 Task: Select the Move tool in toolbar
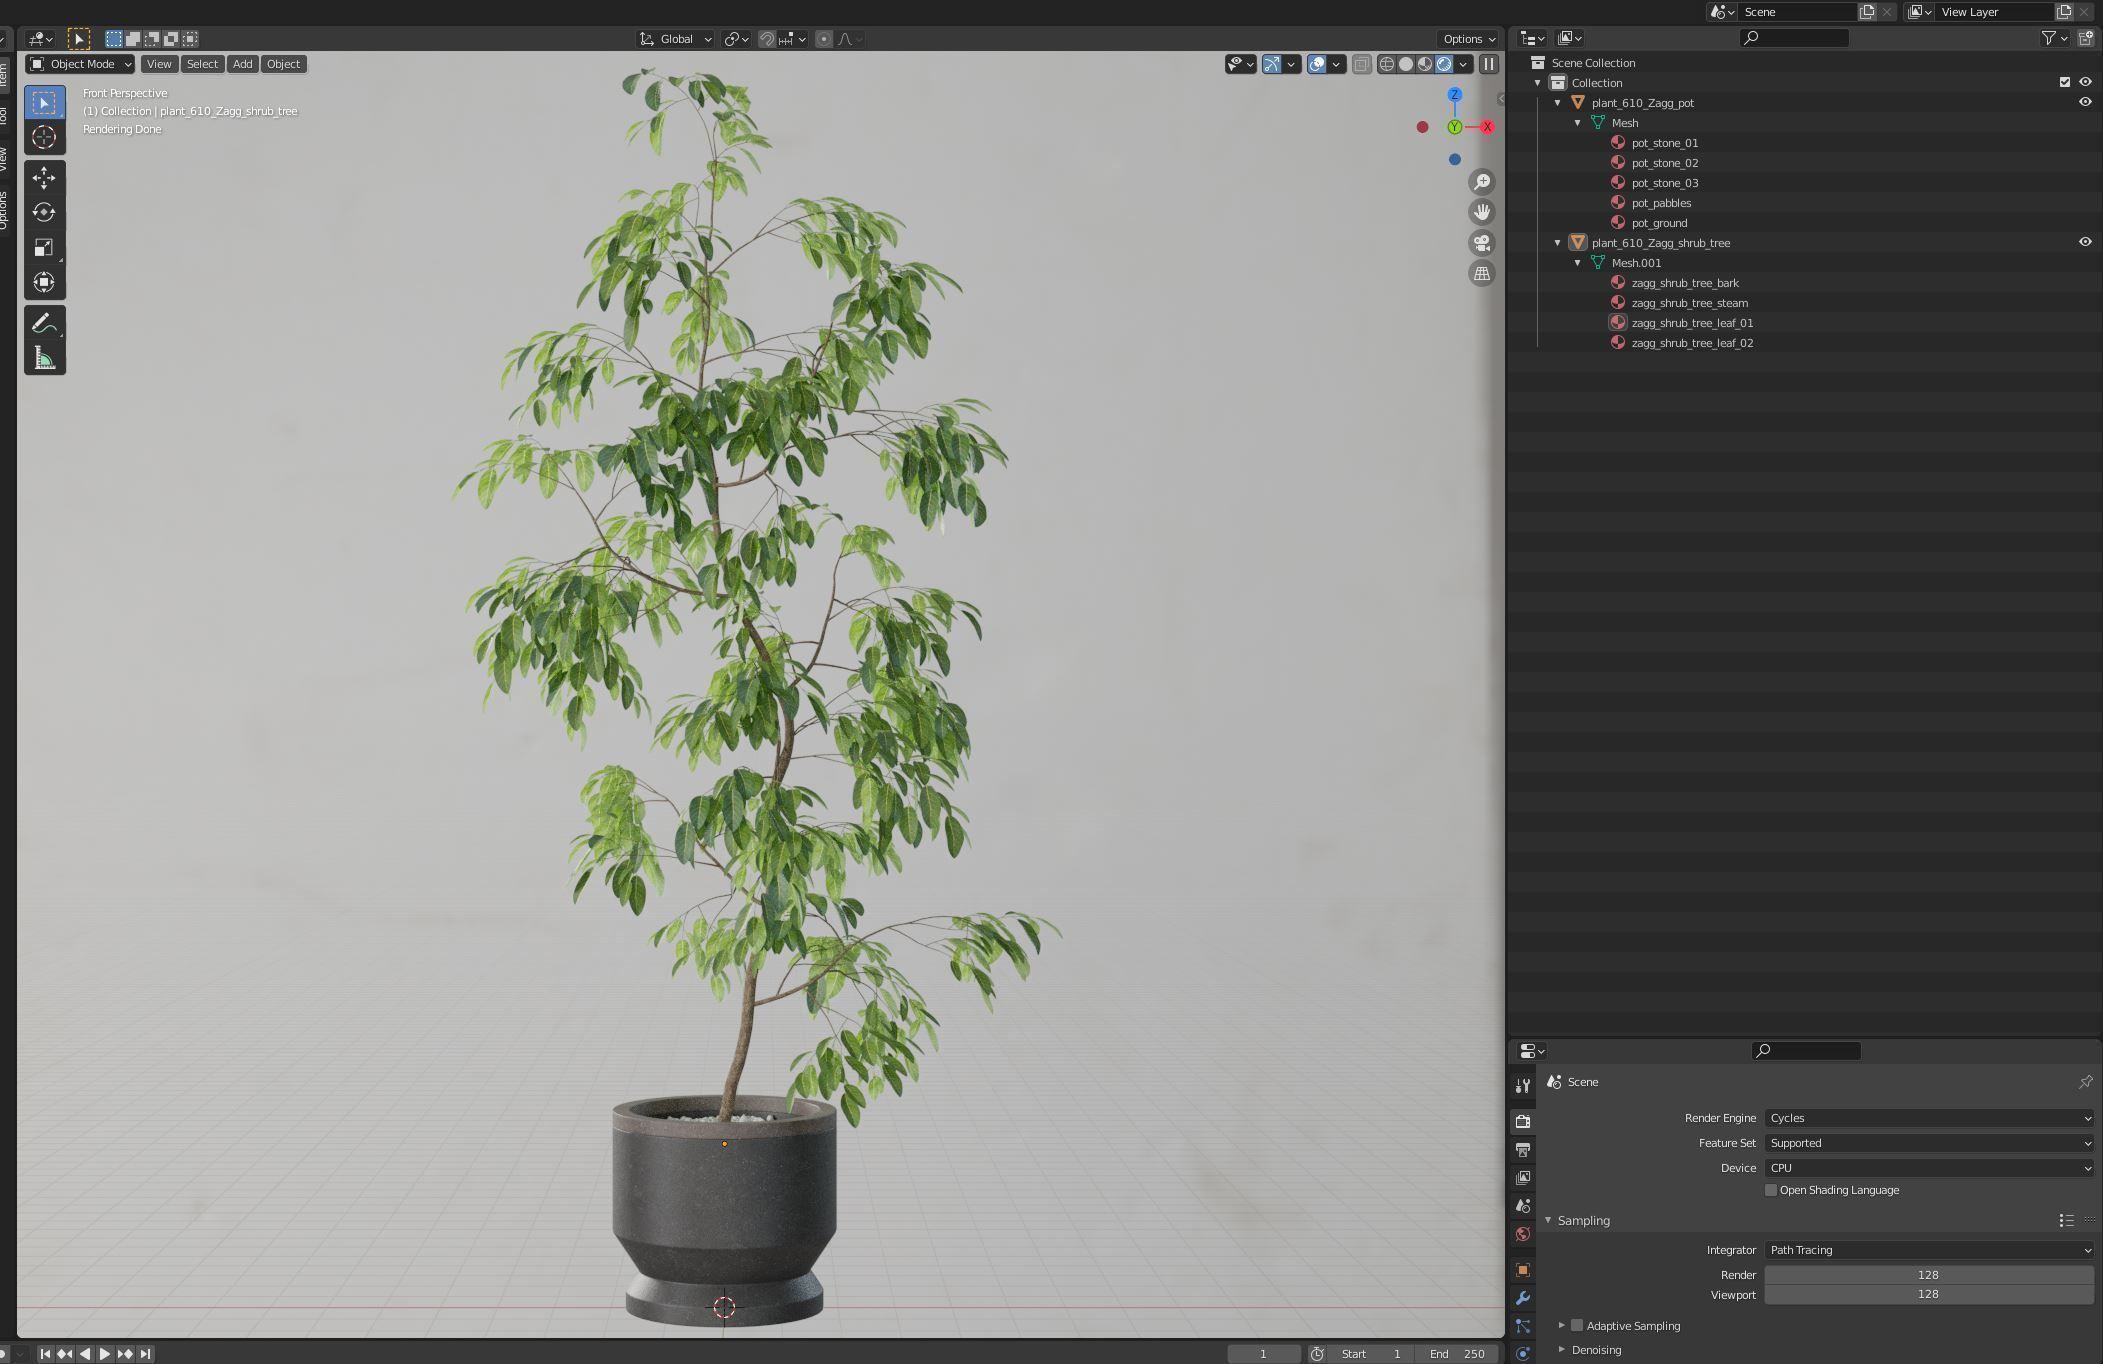tap(44, 178)
